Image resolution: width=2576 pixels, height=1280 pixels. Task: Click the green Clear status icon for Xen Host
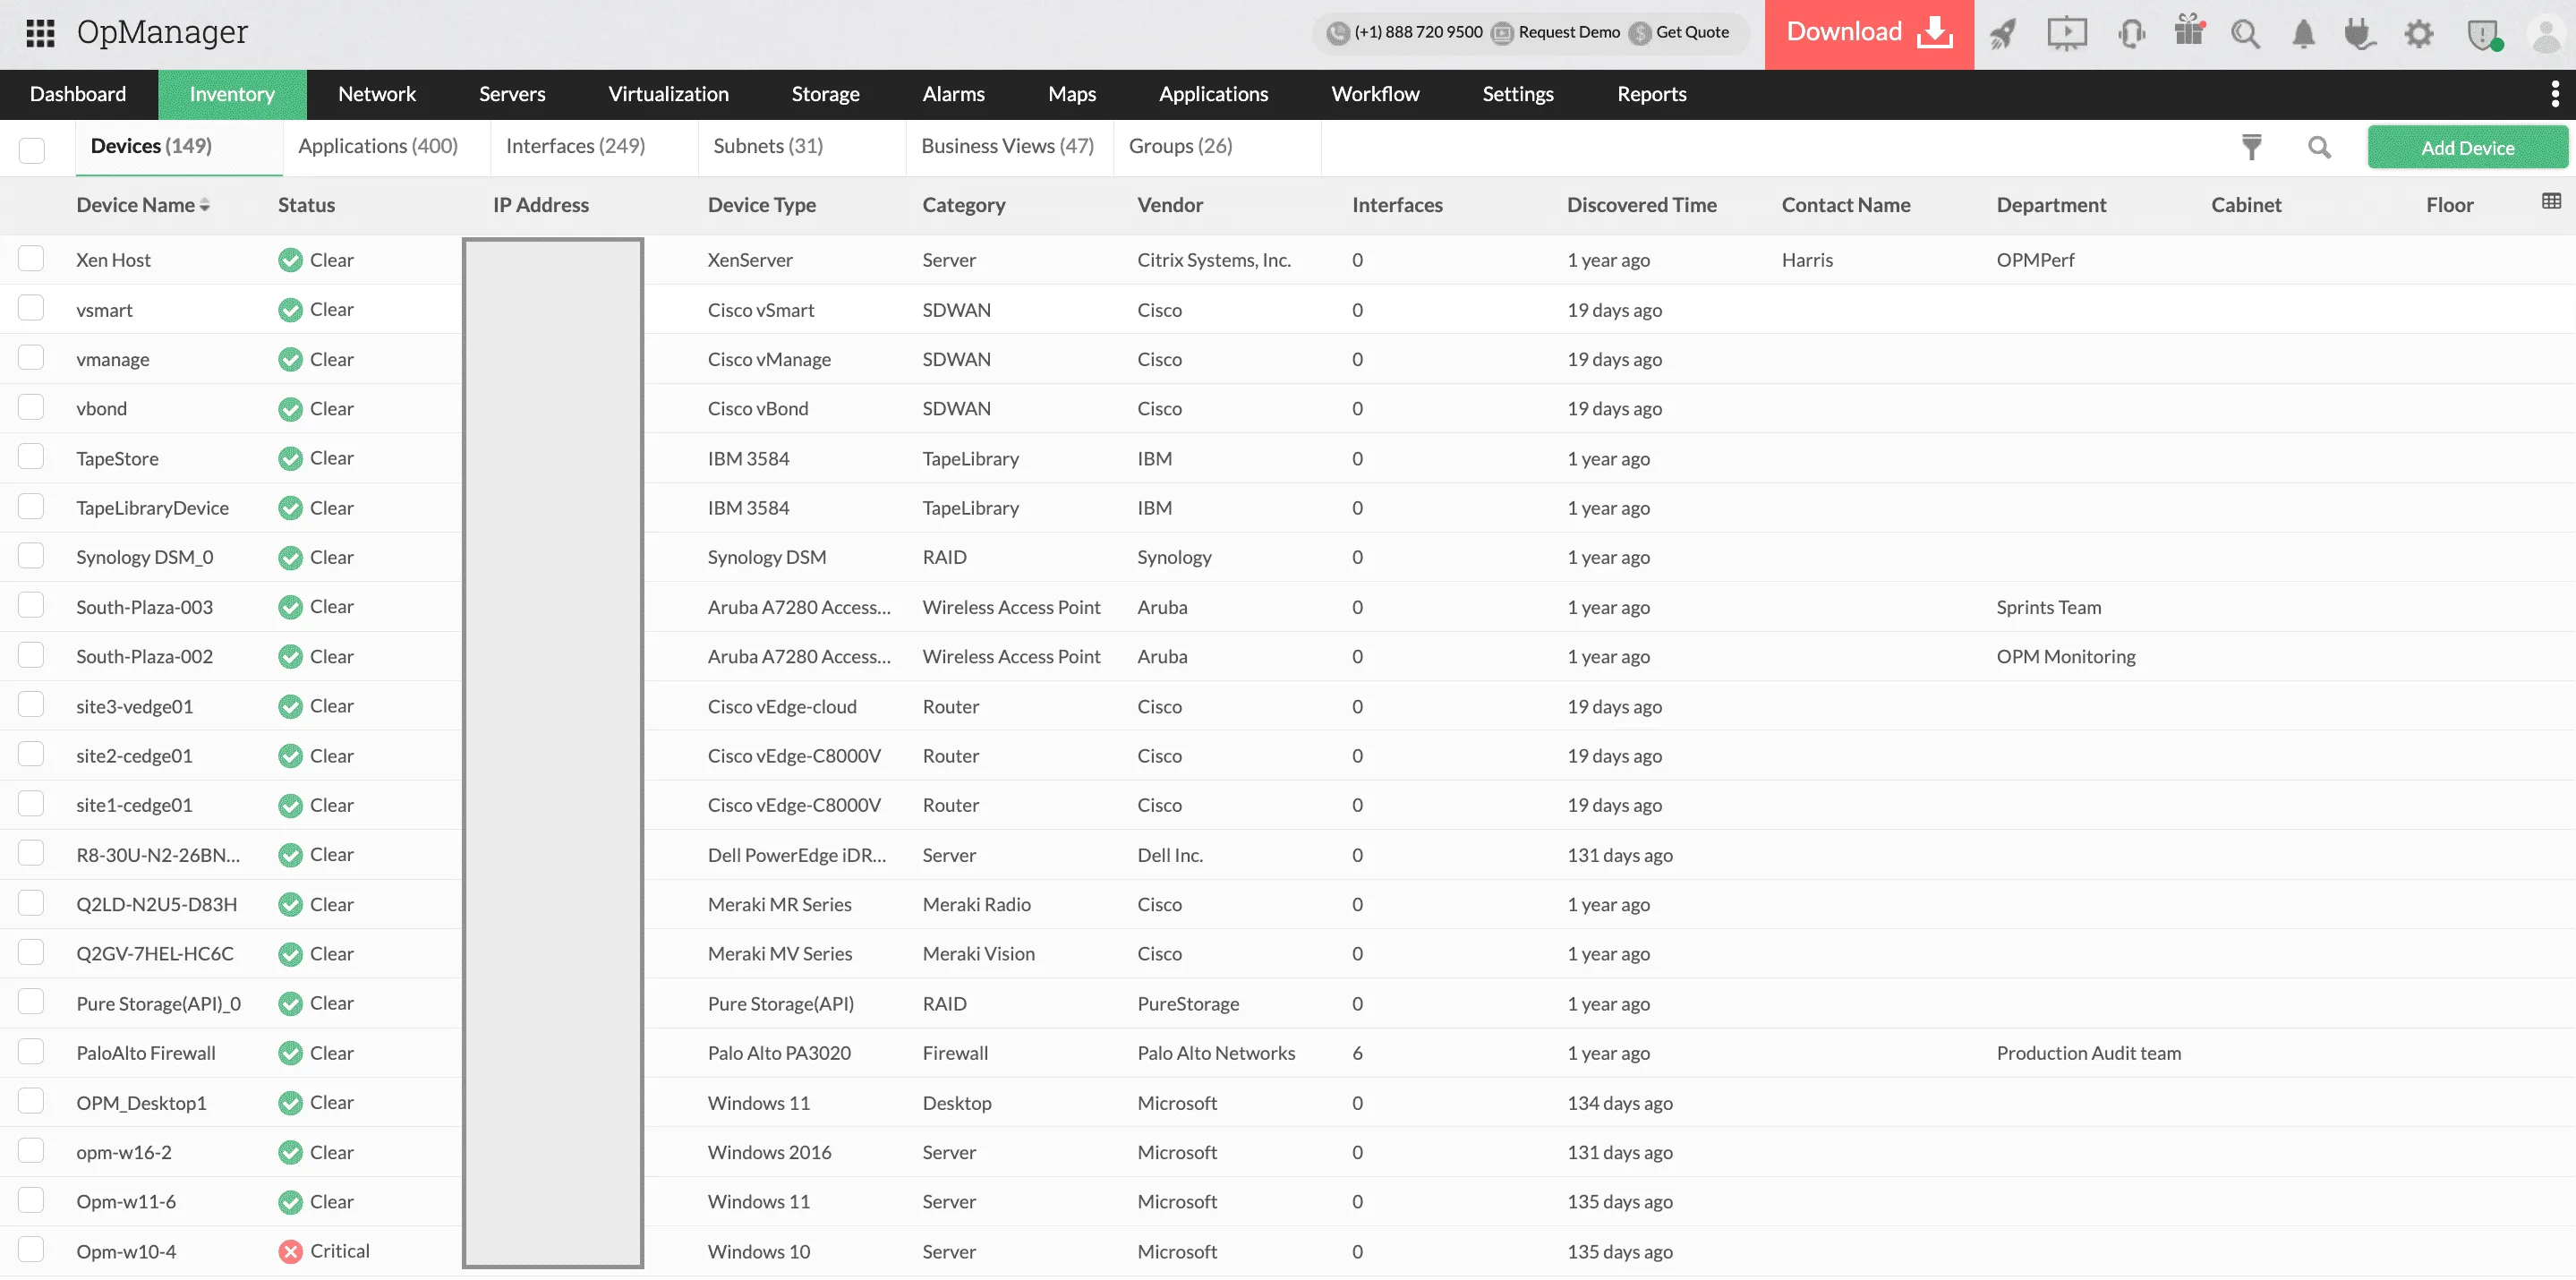point(290,260)
